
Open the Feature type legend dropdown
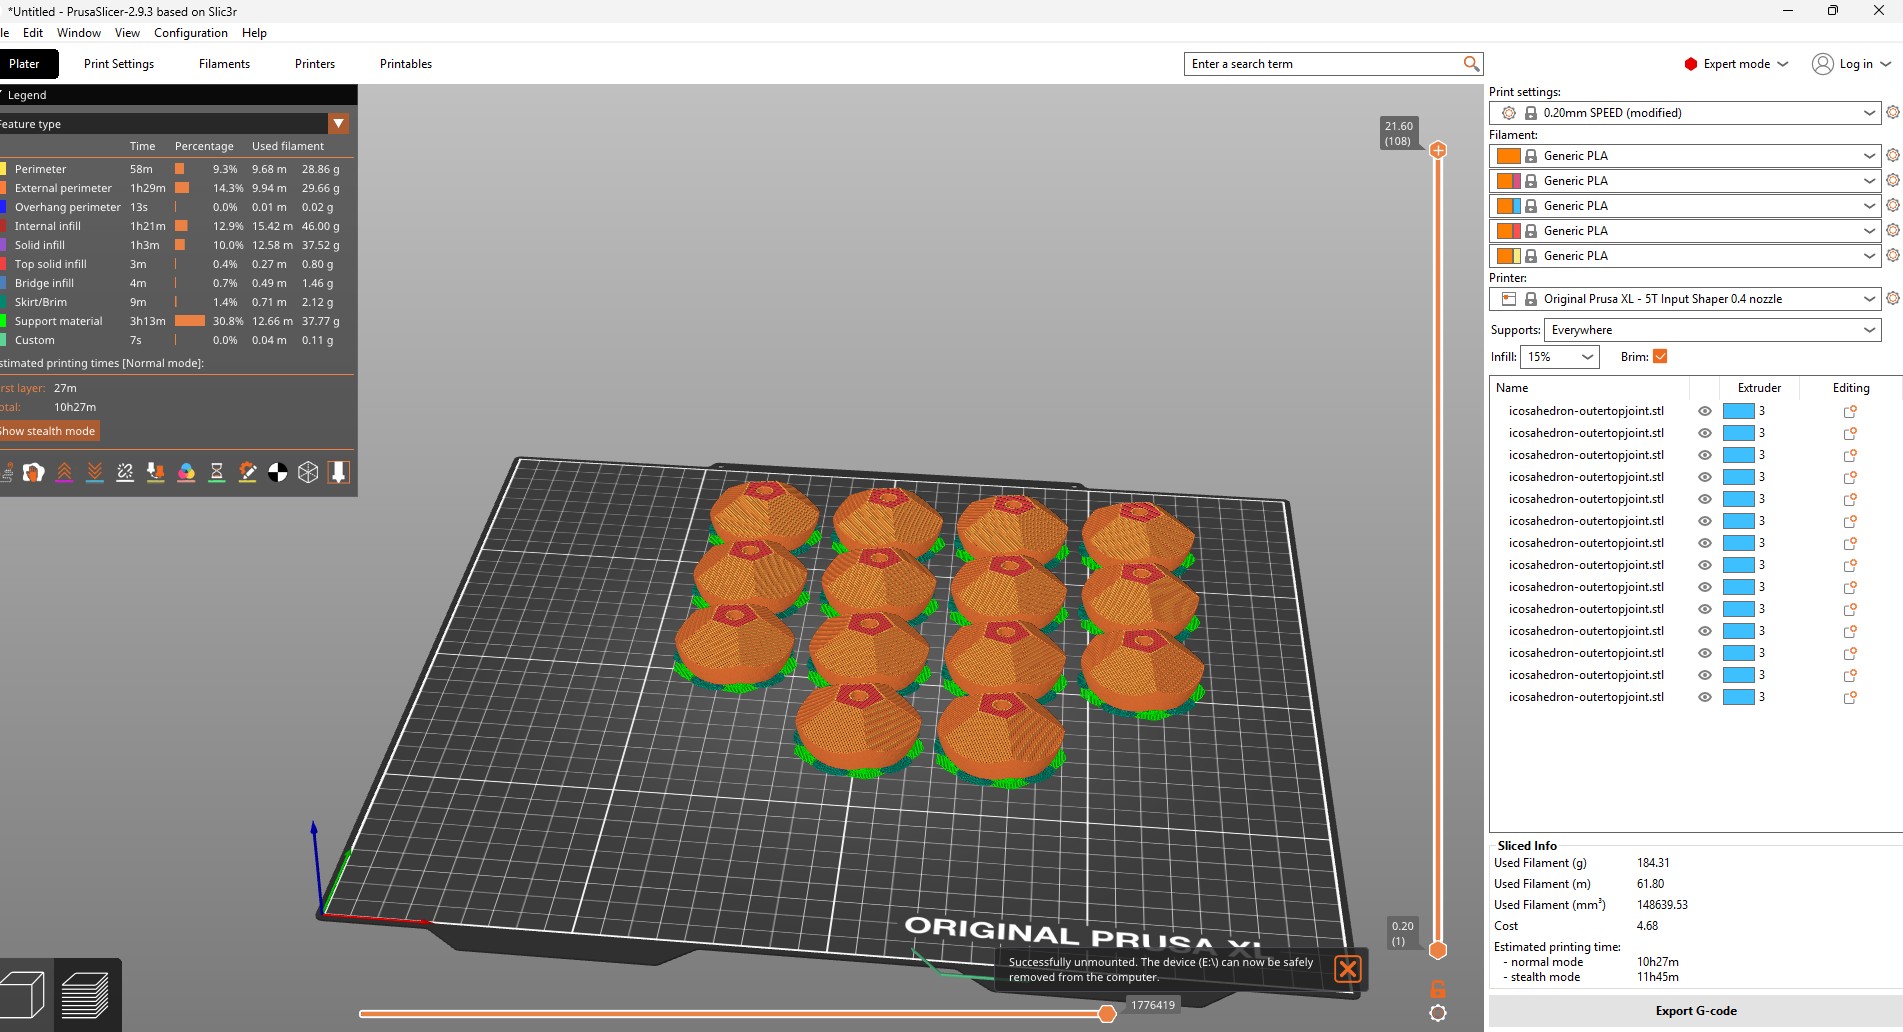click(338, 124)
